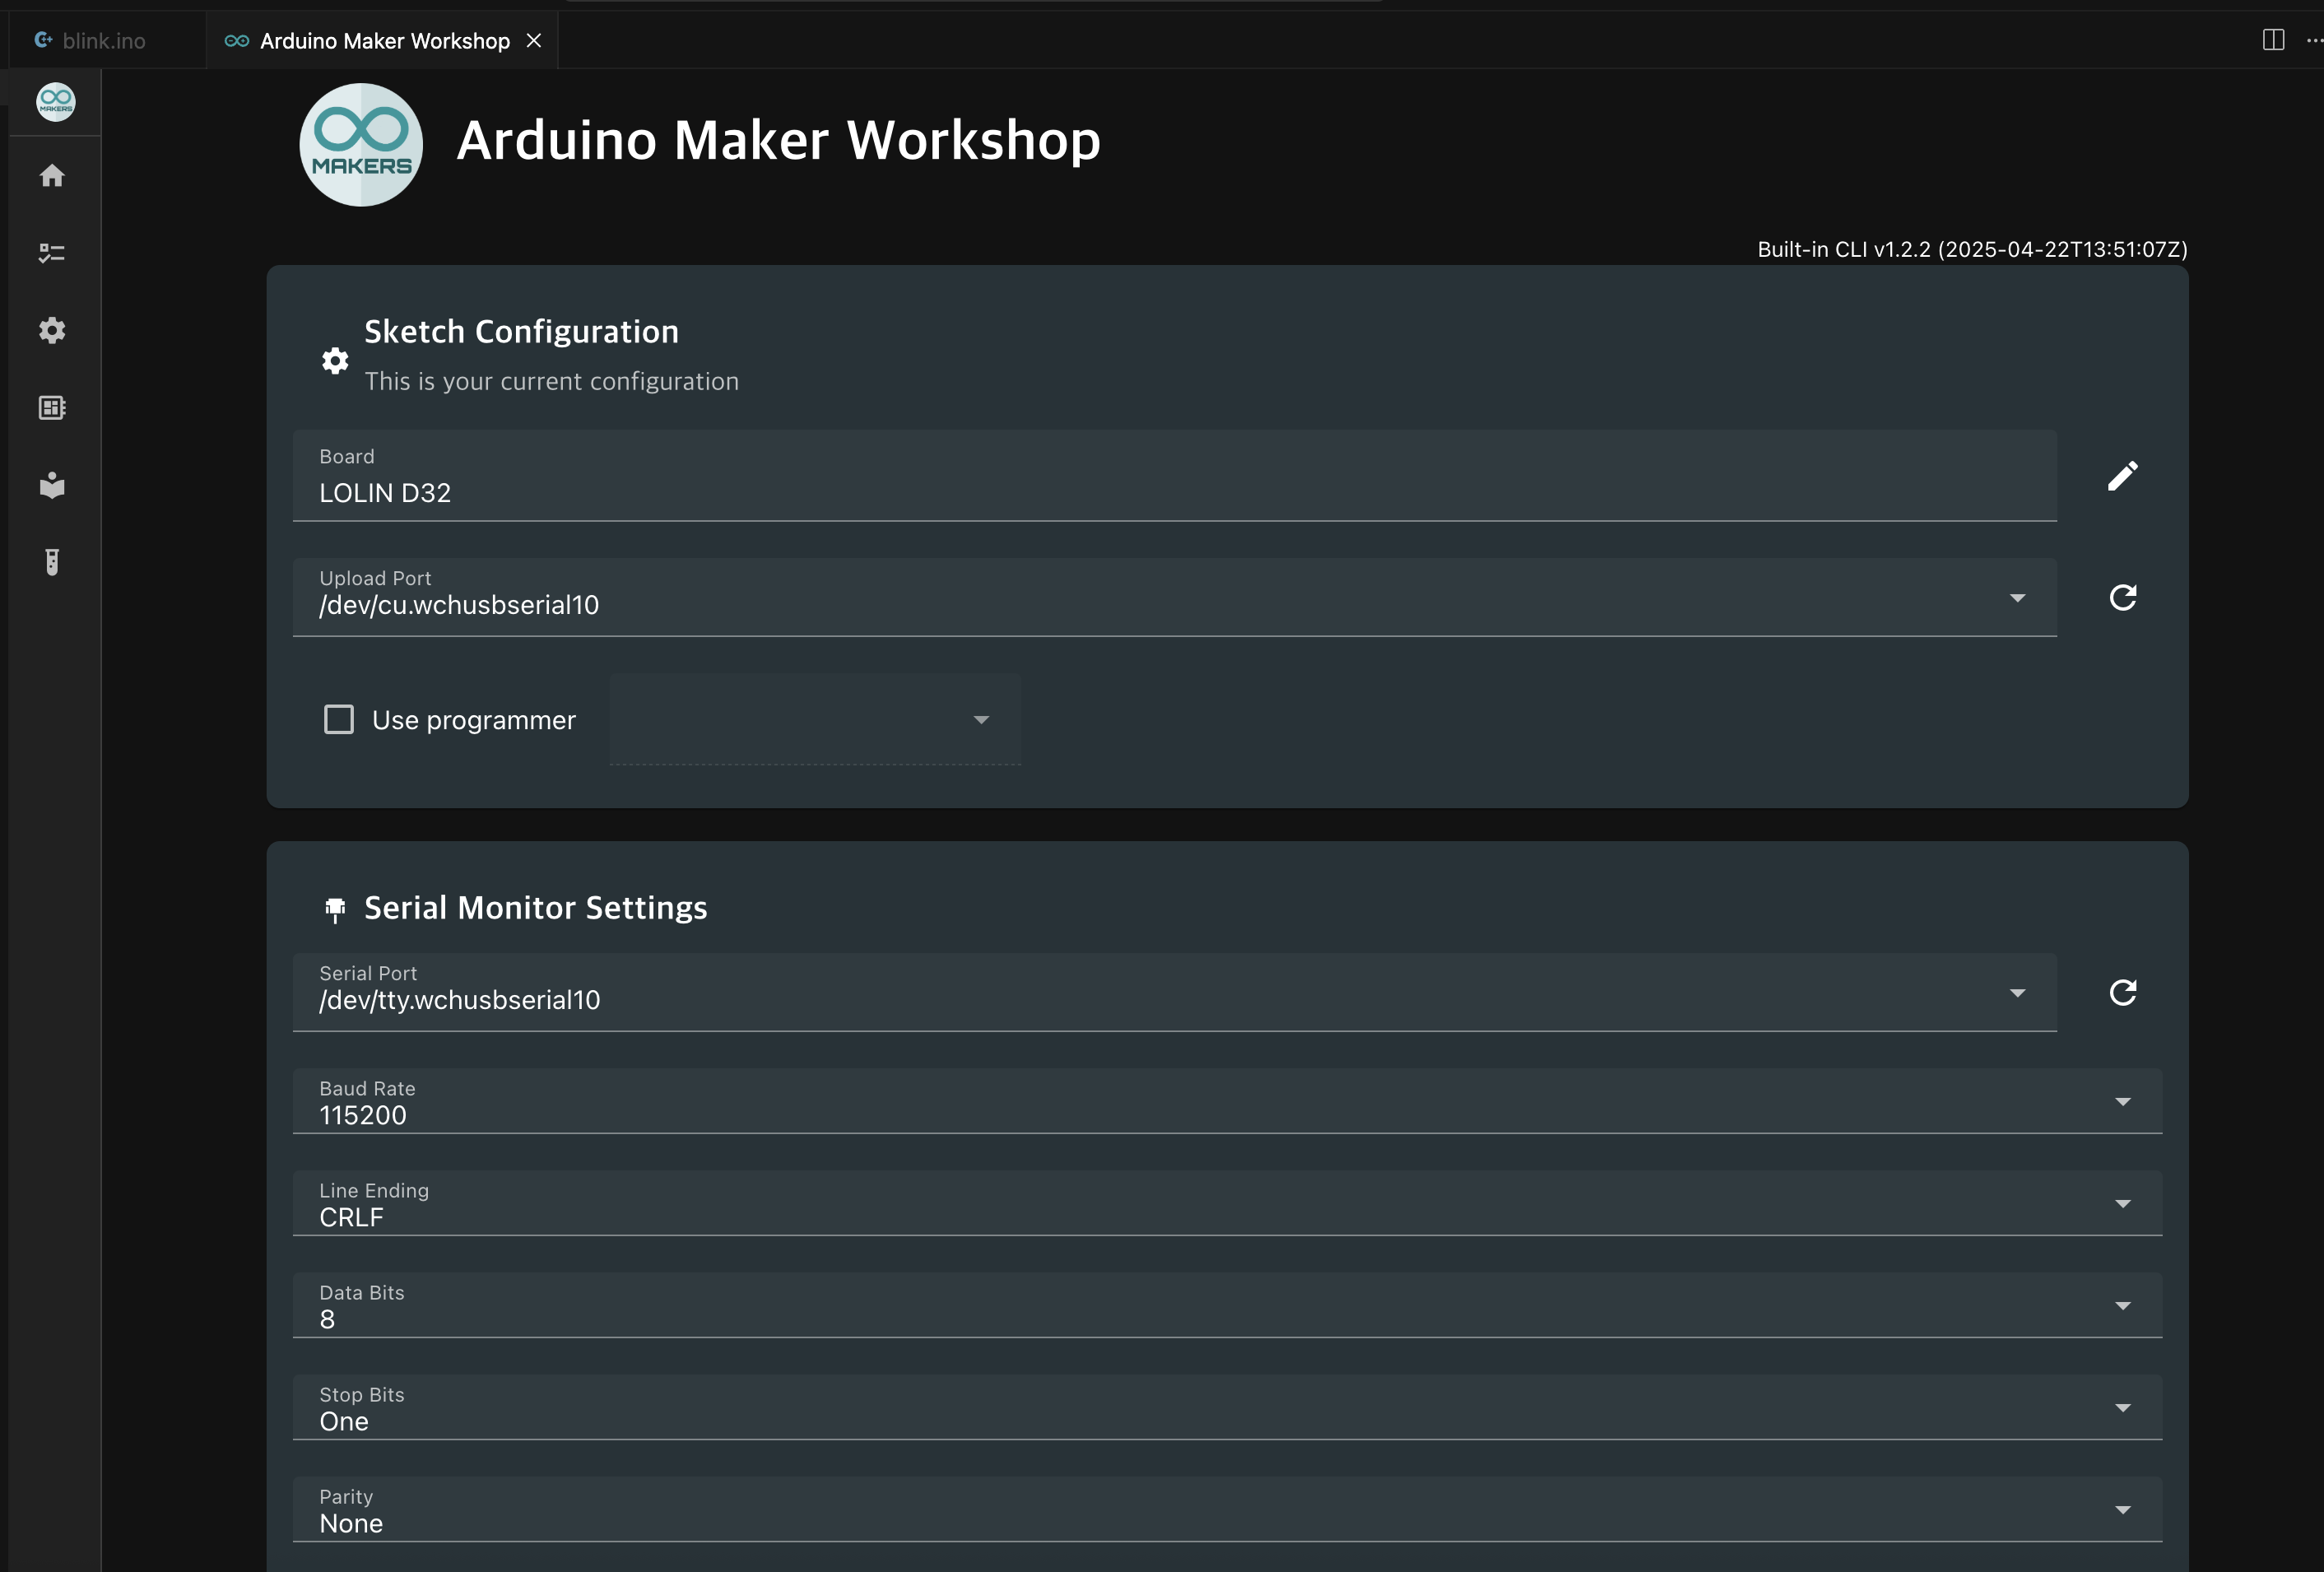Refresh the Serial Port list
Screen dimensions: 2324x1572
point(2122,992)
